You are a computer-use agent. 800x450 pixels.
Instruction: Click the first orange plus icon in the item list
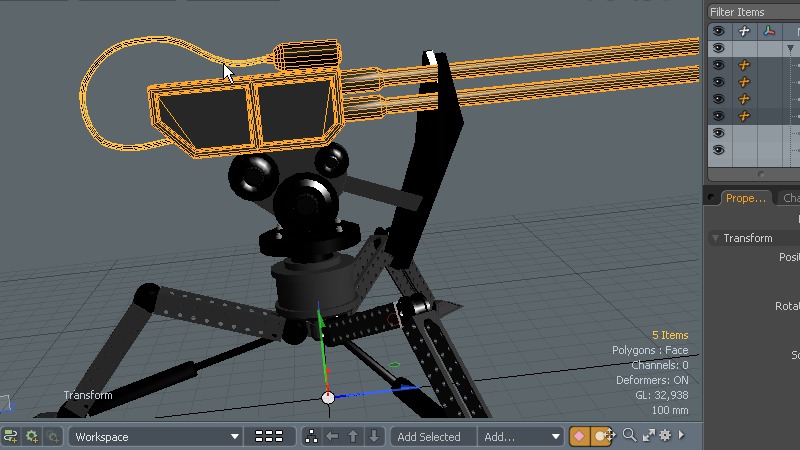click(744, 65)
